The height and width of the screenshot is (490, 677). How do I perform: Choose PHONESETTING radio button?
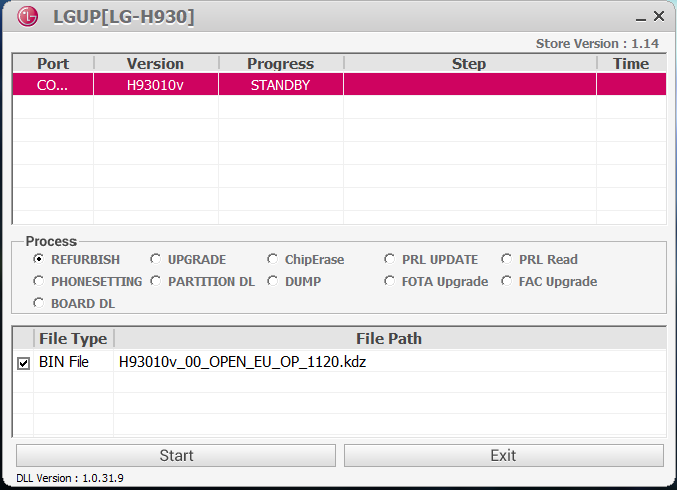click(39, 282)
